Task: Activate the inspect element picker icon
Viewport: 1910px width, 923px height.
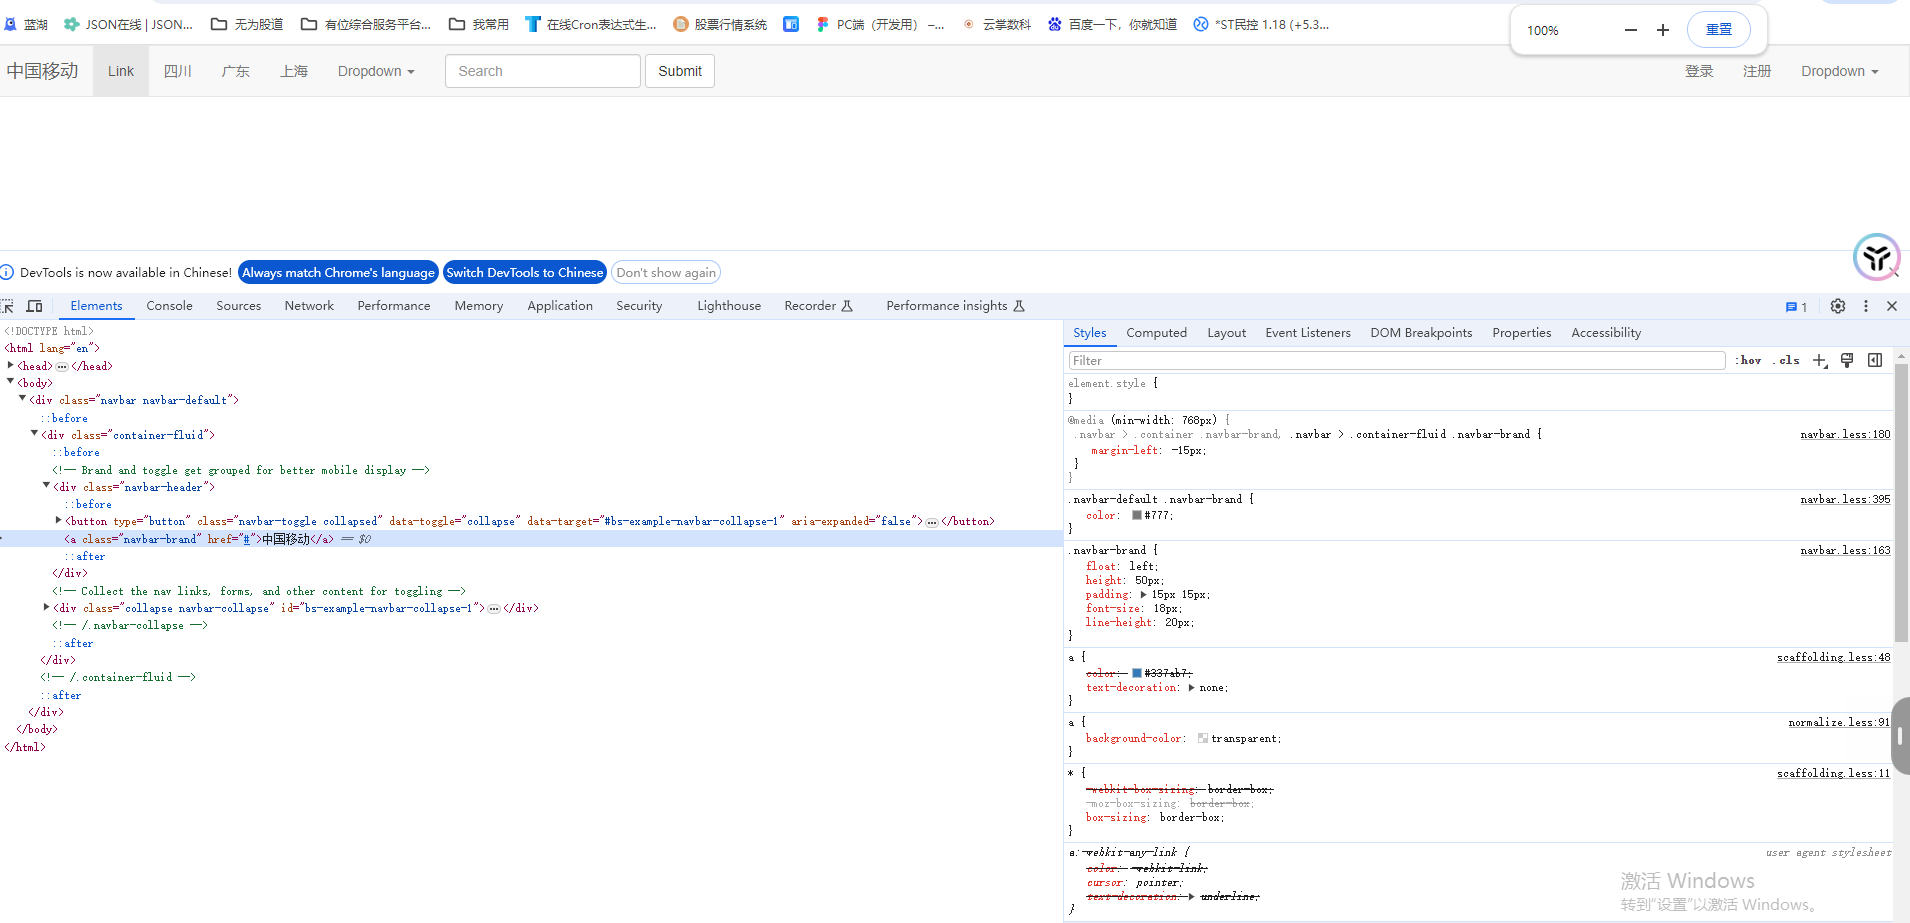Action: pyautogui.click(x=8, y=306)
